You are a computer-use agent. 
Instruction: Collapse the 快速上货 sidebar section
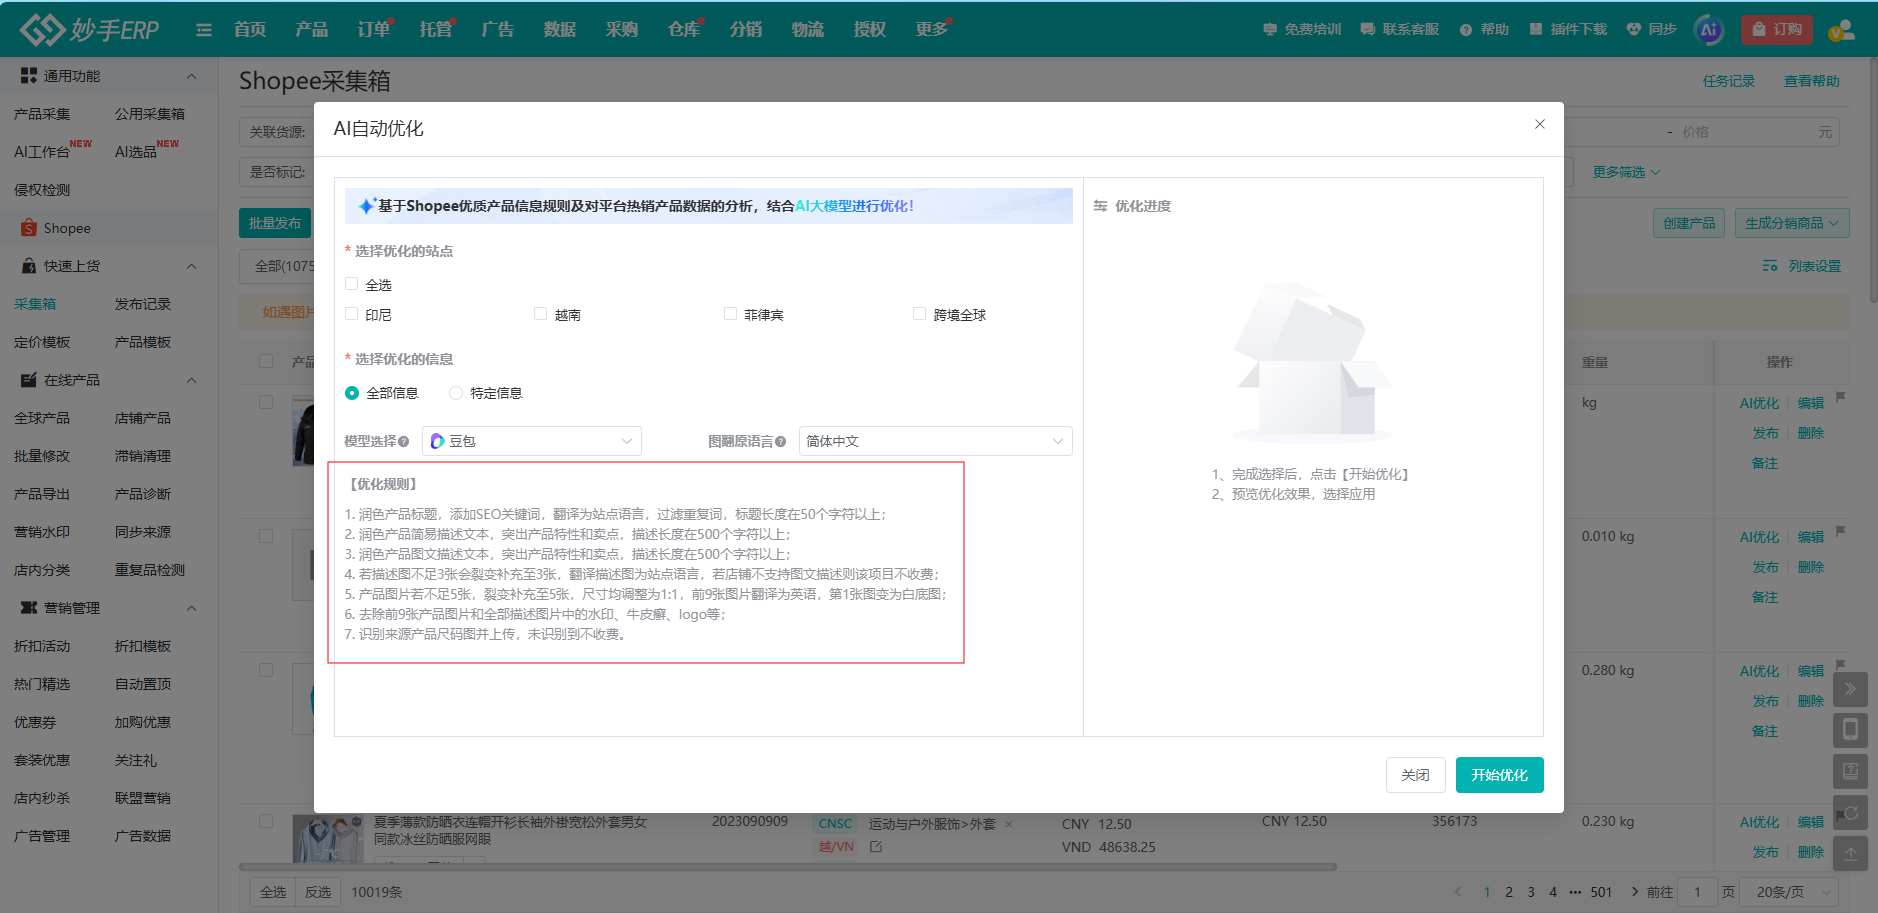(x=191, y=266)
